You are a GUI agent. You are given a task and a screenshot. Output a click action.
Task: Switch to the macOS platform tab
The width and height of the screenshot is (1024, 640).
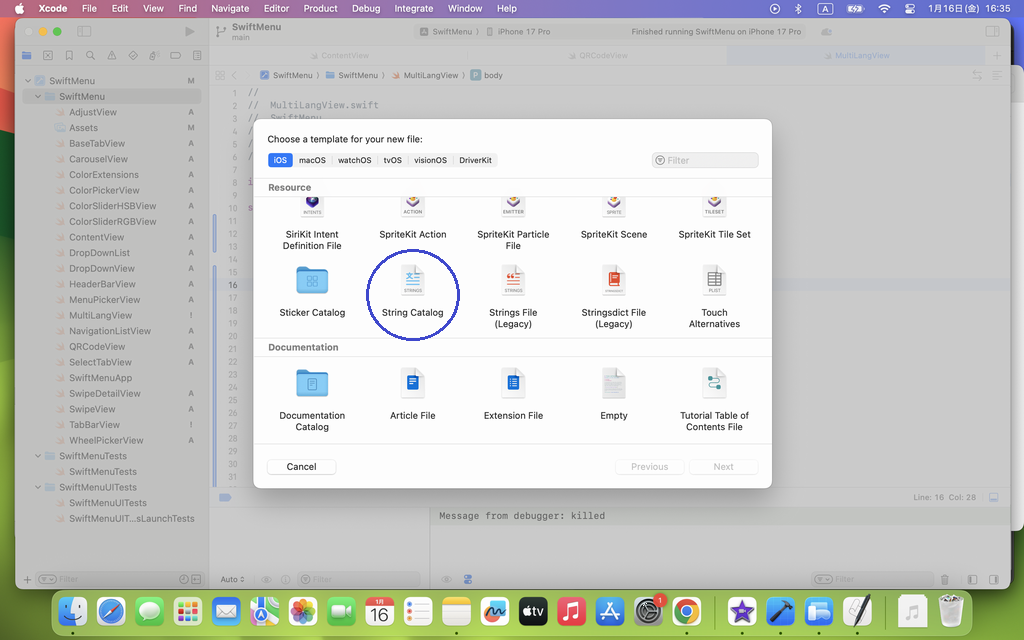pos(312,160)
